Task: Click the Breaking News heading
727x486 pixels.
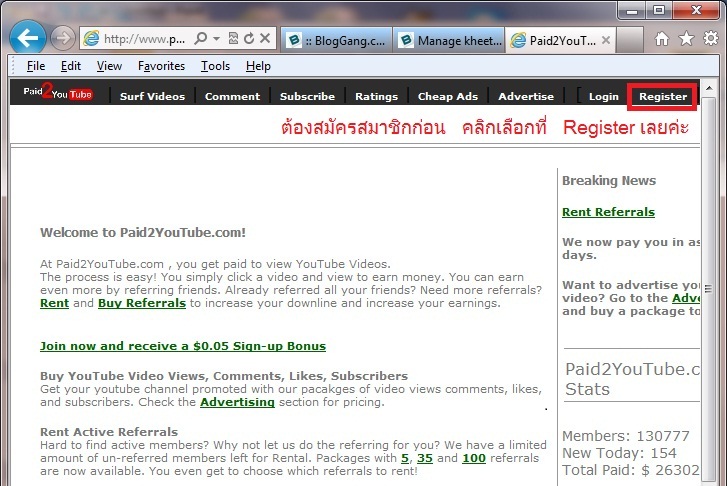Action: tap(609, 180)
